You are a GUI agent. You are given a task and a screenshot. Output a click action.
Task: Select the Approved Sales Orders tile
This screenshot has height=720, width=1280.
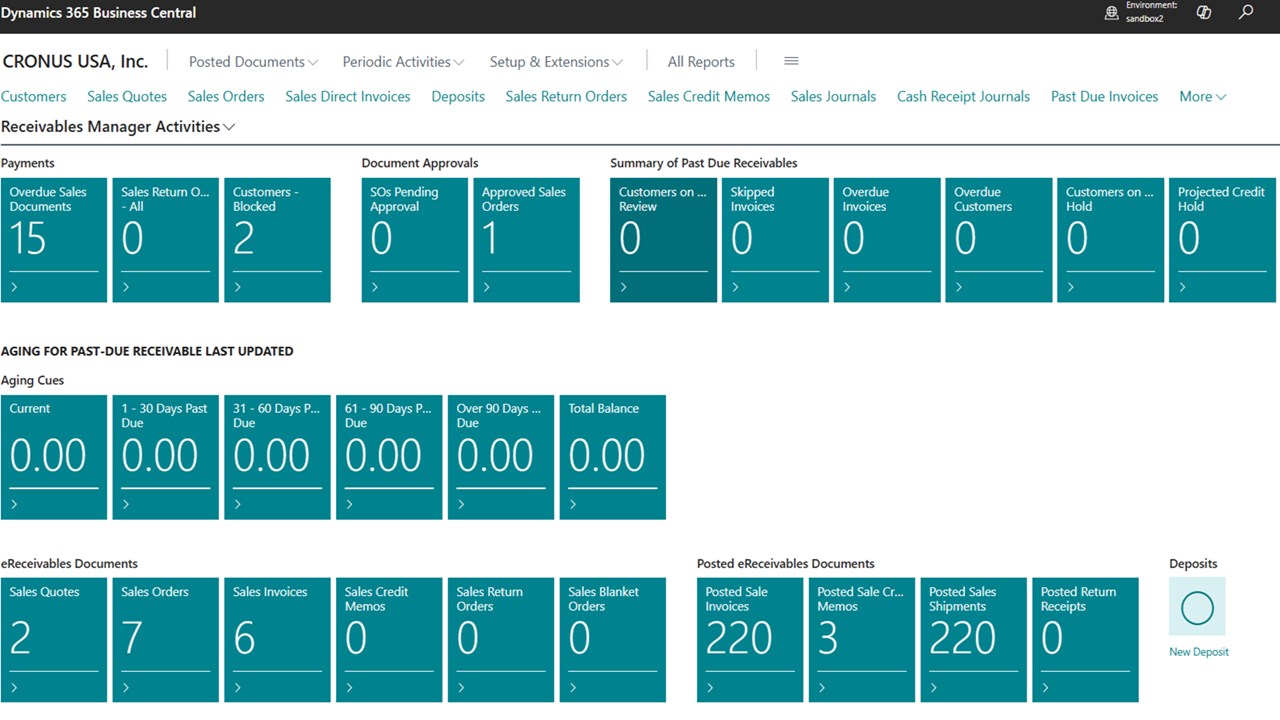(x=526, y=240)
